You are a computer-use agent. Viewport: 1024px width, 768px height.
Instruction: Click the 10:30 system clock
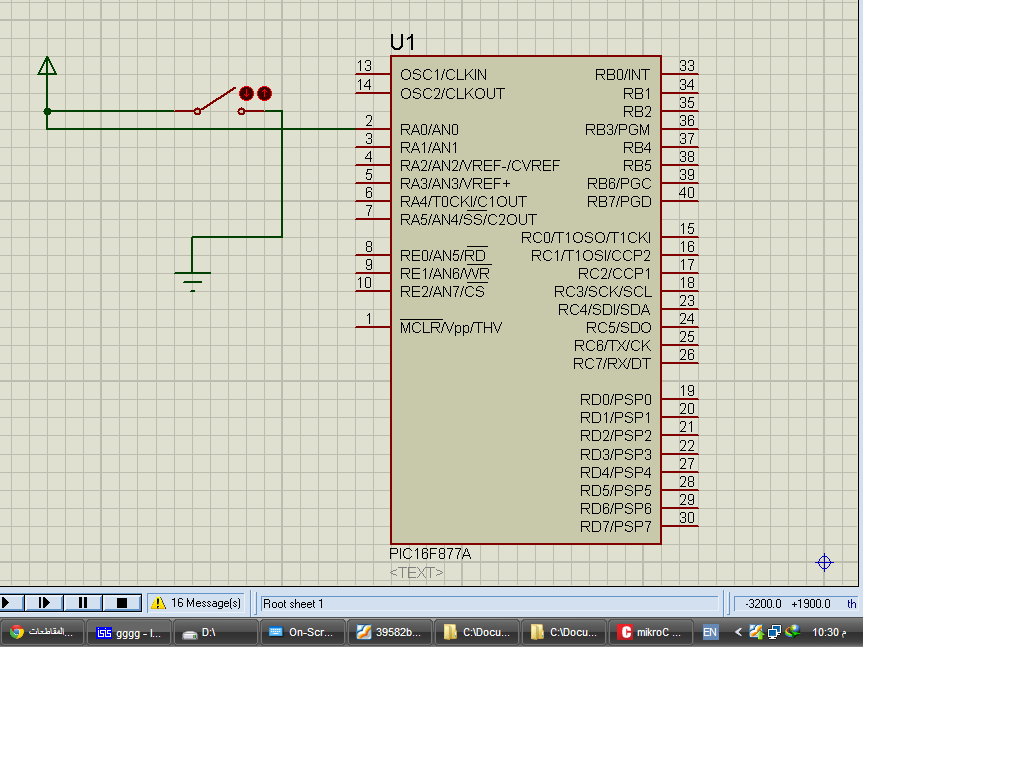[x=829, y=632]
